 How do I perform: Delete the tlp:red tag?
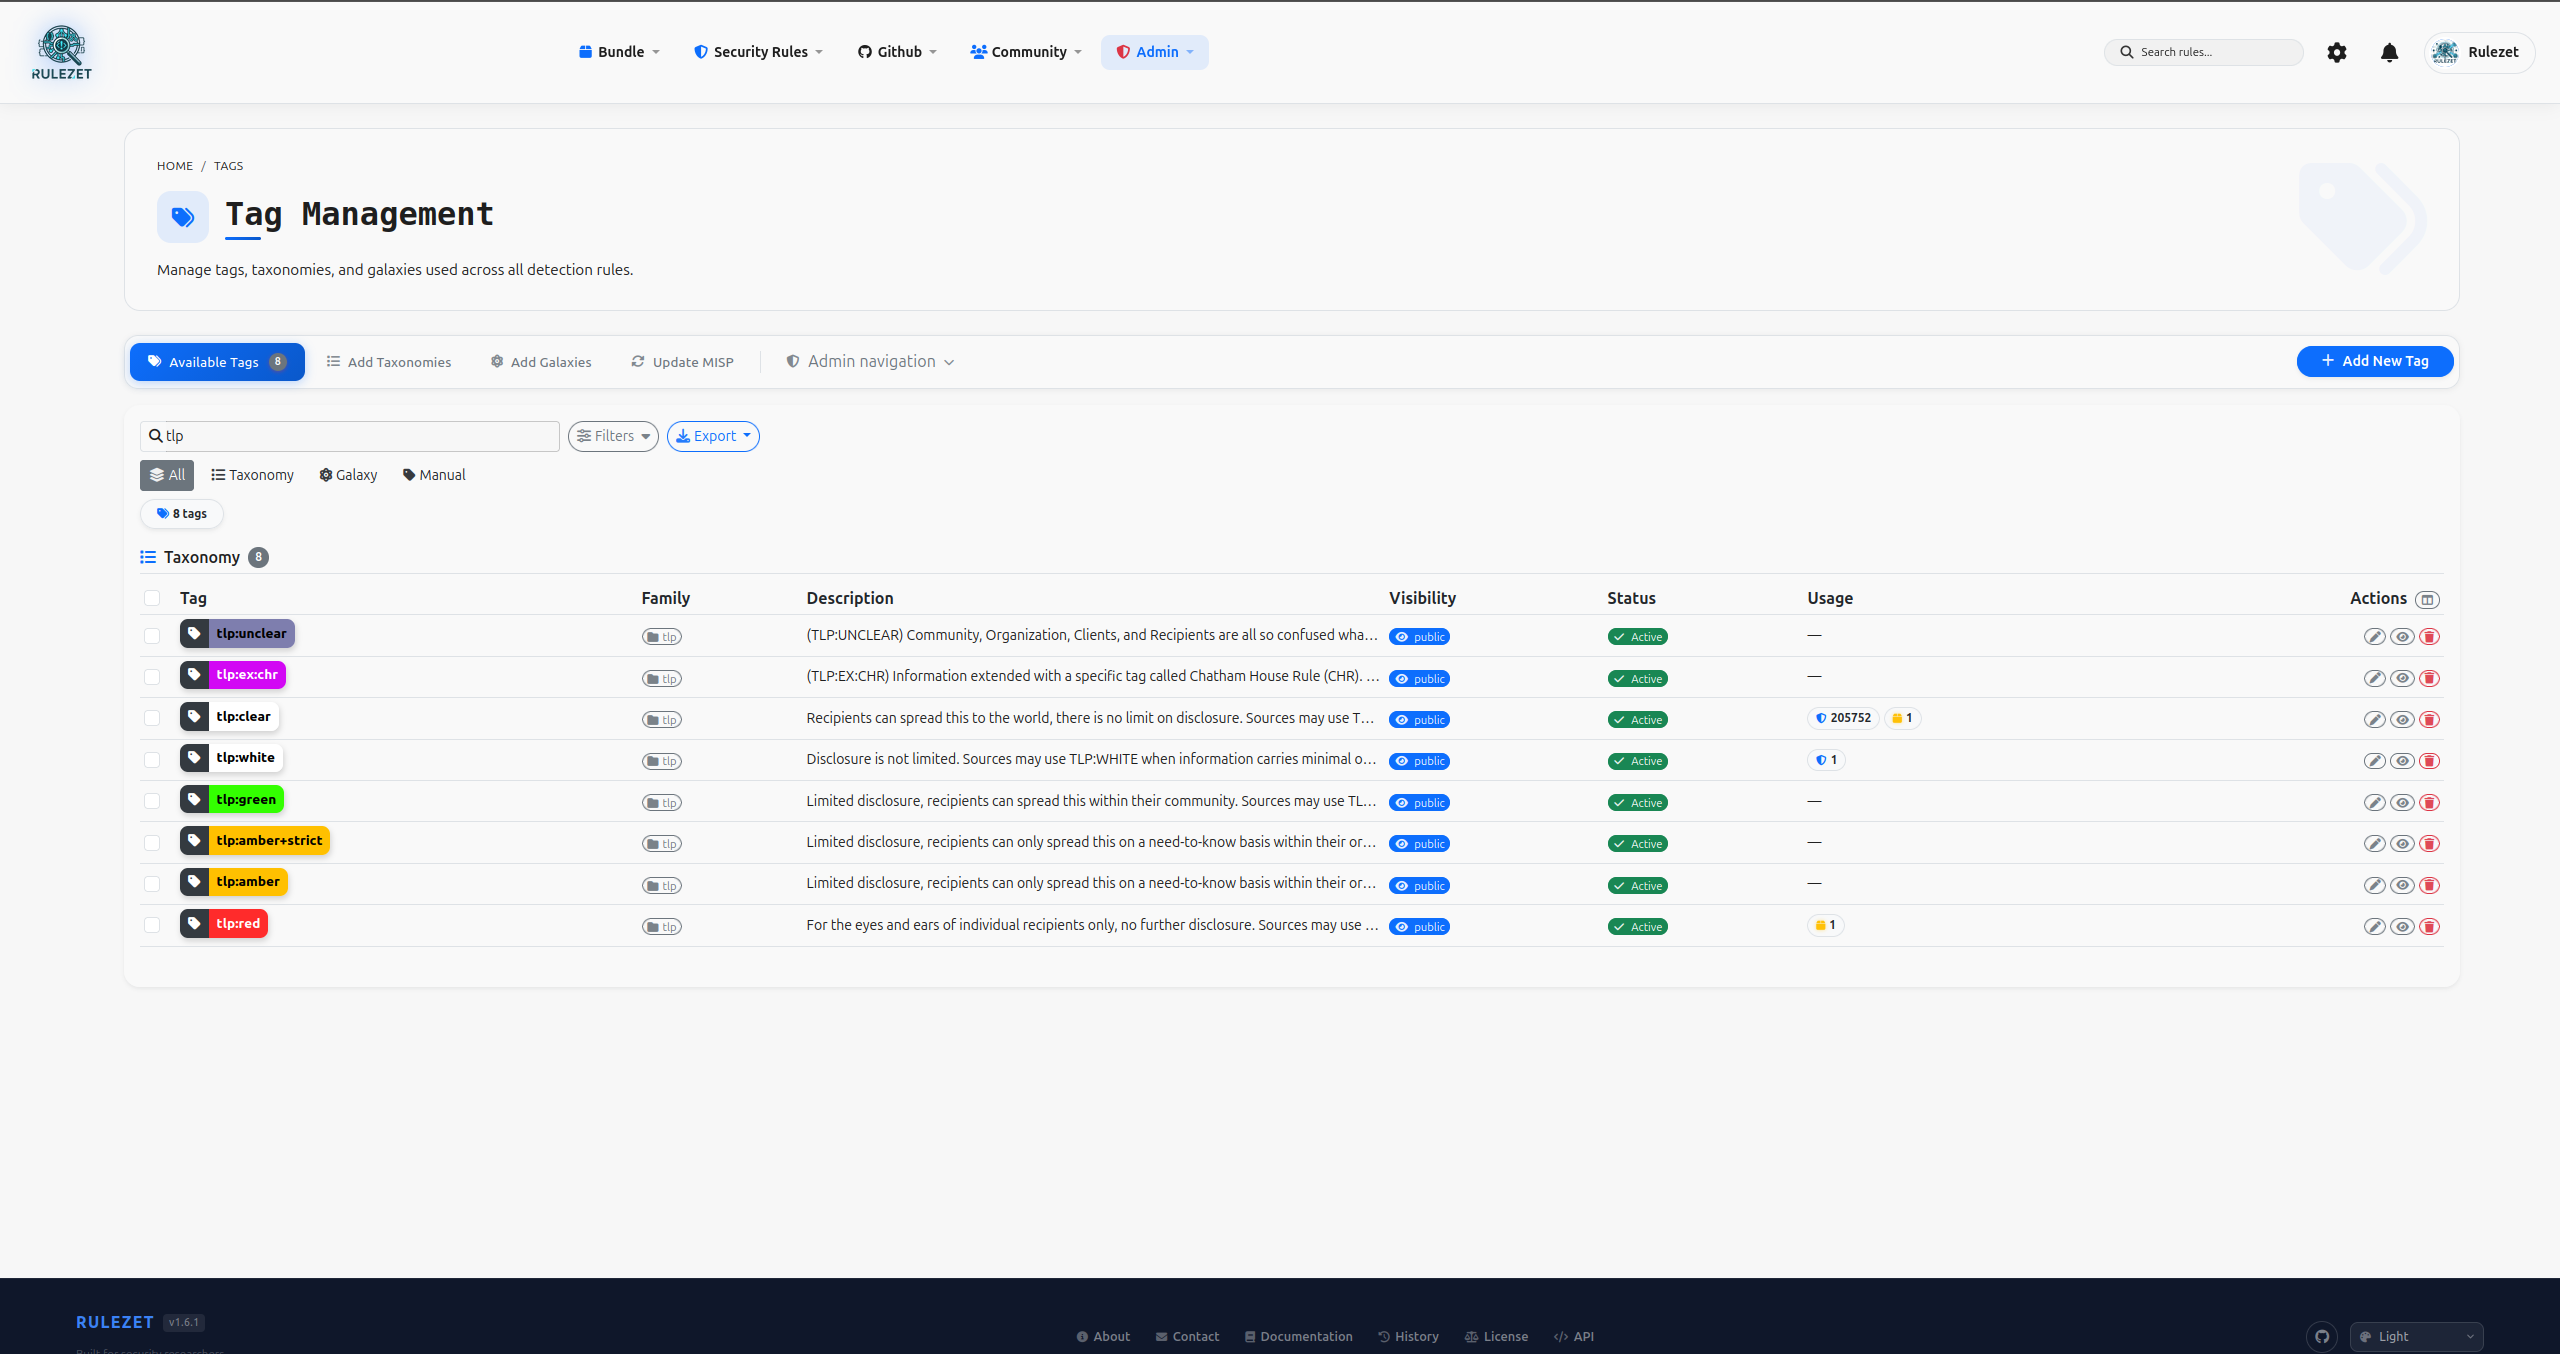pyautogui.click(x=2429, y=927)
